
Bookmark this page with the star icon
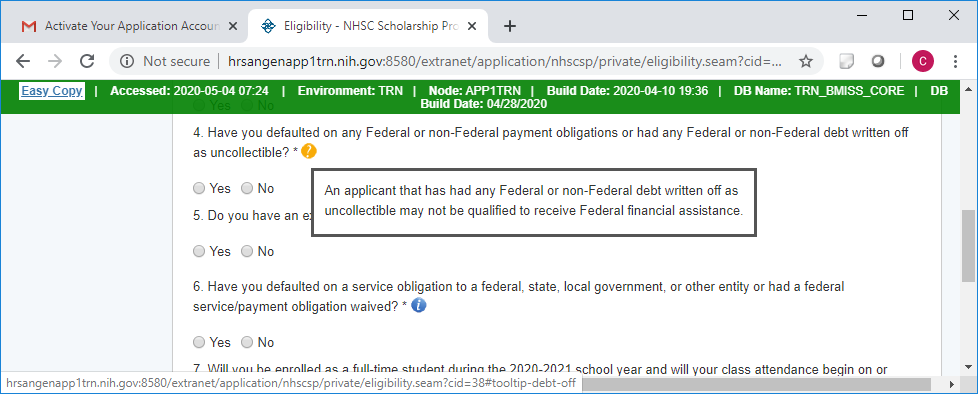coord(806,61)
